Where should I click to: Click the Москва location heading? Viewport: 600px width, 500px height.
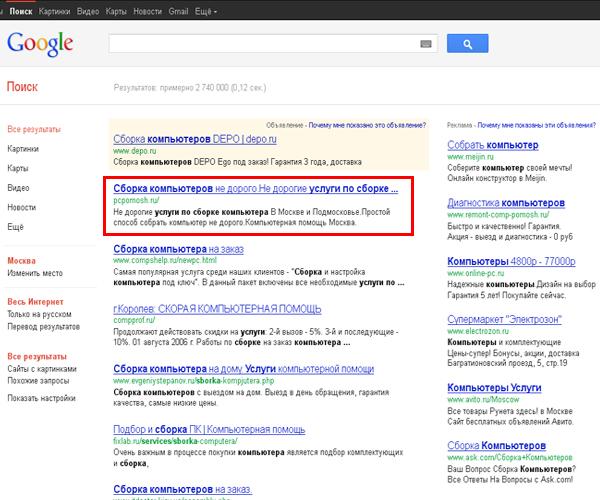click(x=21, y=261)
